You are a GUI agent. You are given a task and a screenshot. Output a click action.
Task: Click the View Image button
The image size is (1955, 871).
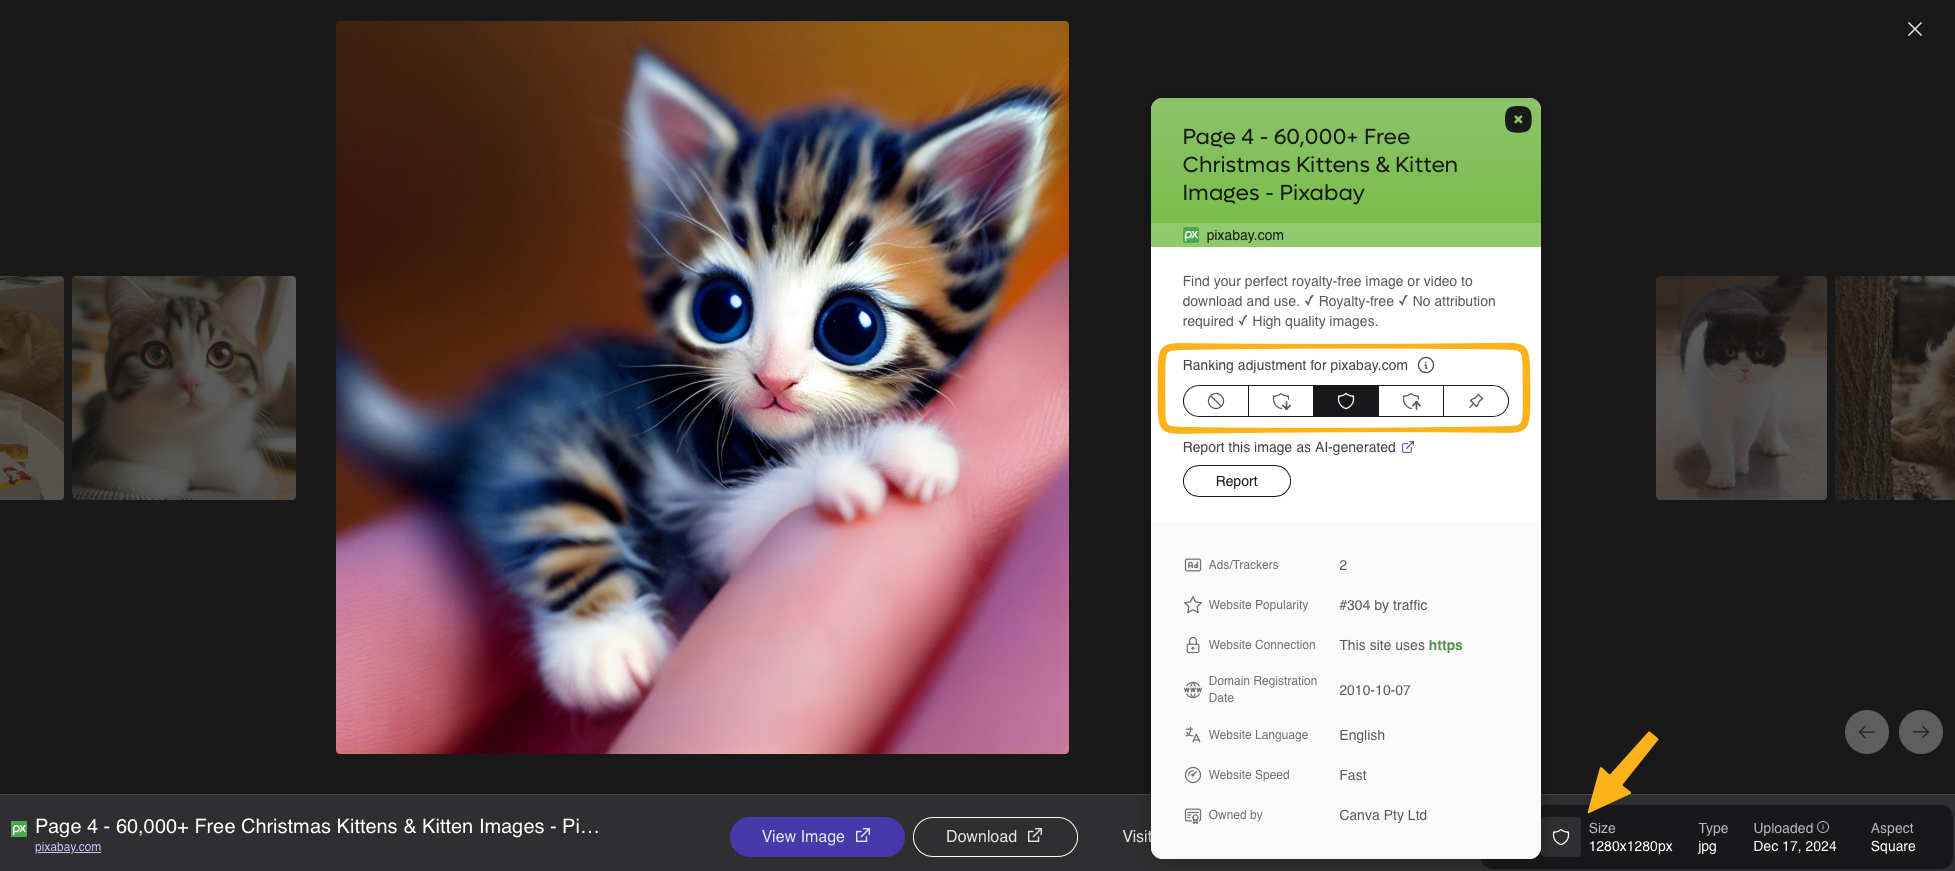click(x=817, y=837)
